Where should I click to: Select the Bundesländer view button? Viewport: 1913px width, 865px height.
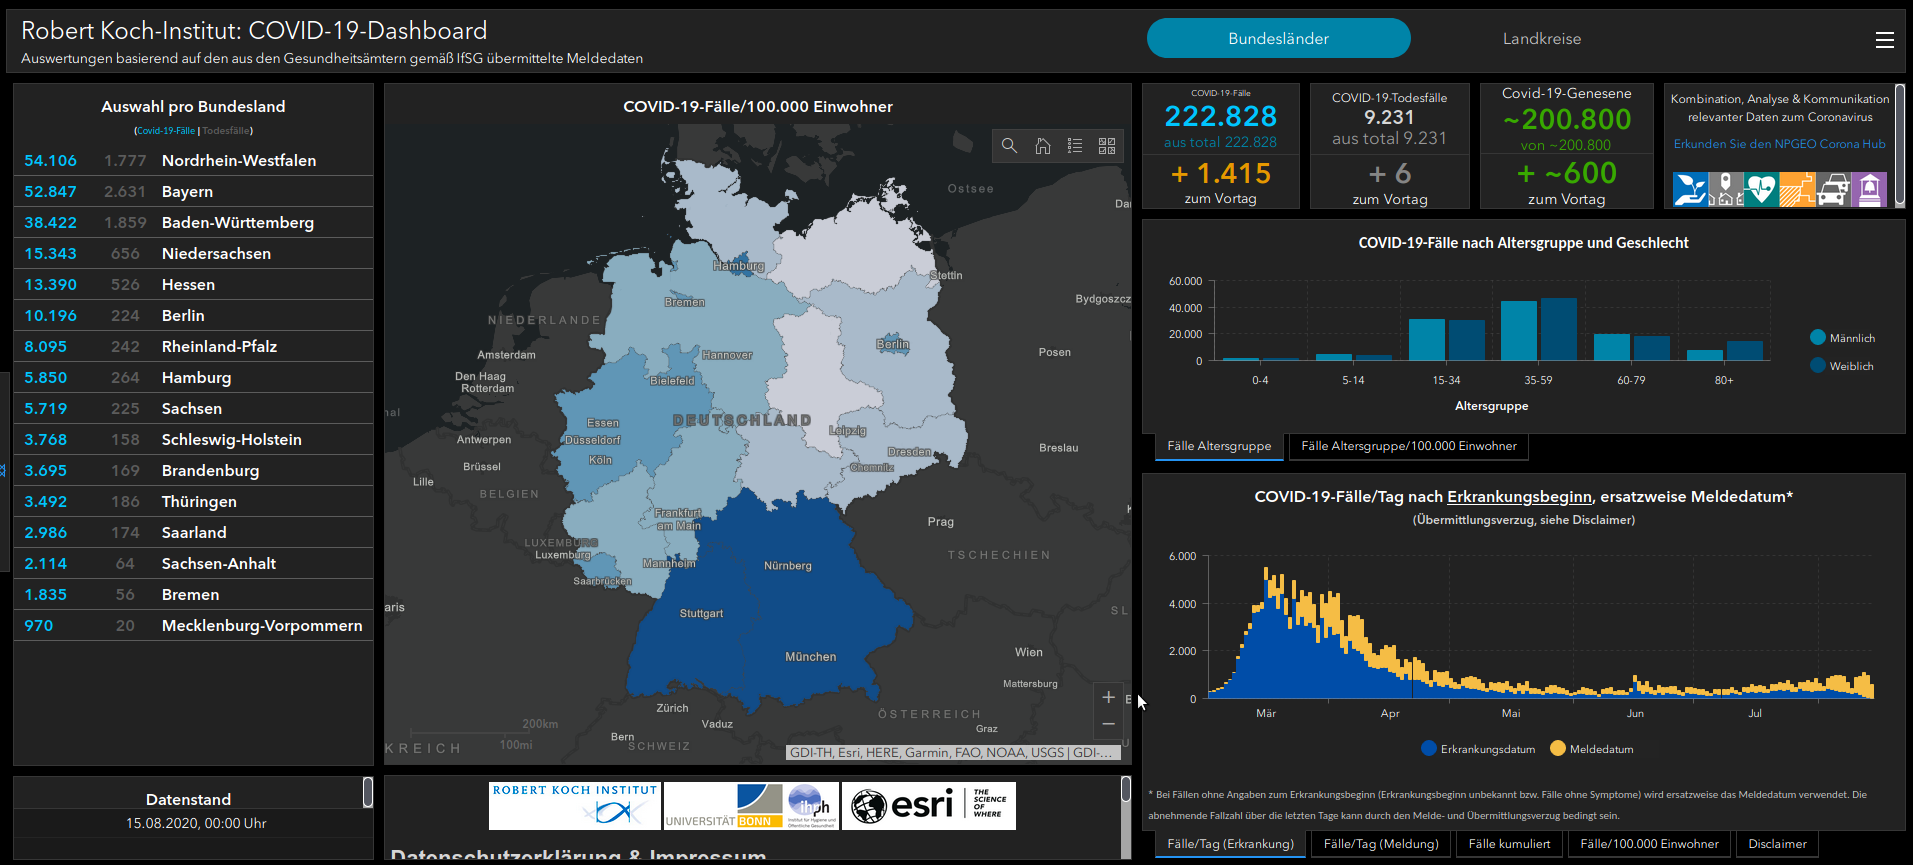pos(1278,39)
